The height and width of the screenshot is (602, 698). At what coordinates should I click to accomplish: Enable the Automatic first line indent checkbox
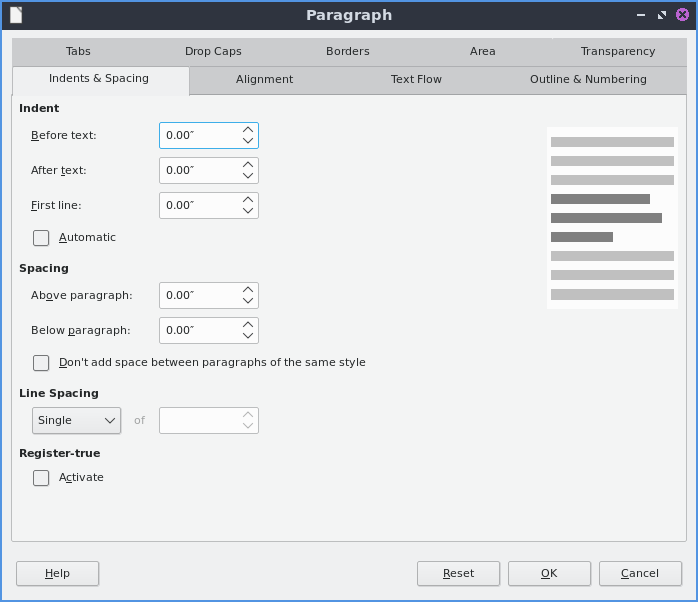pyautogui.click(x=41, y=238)
